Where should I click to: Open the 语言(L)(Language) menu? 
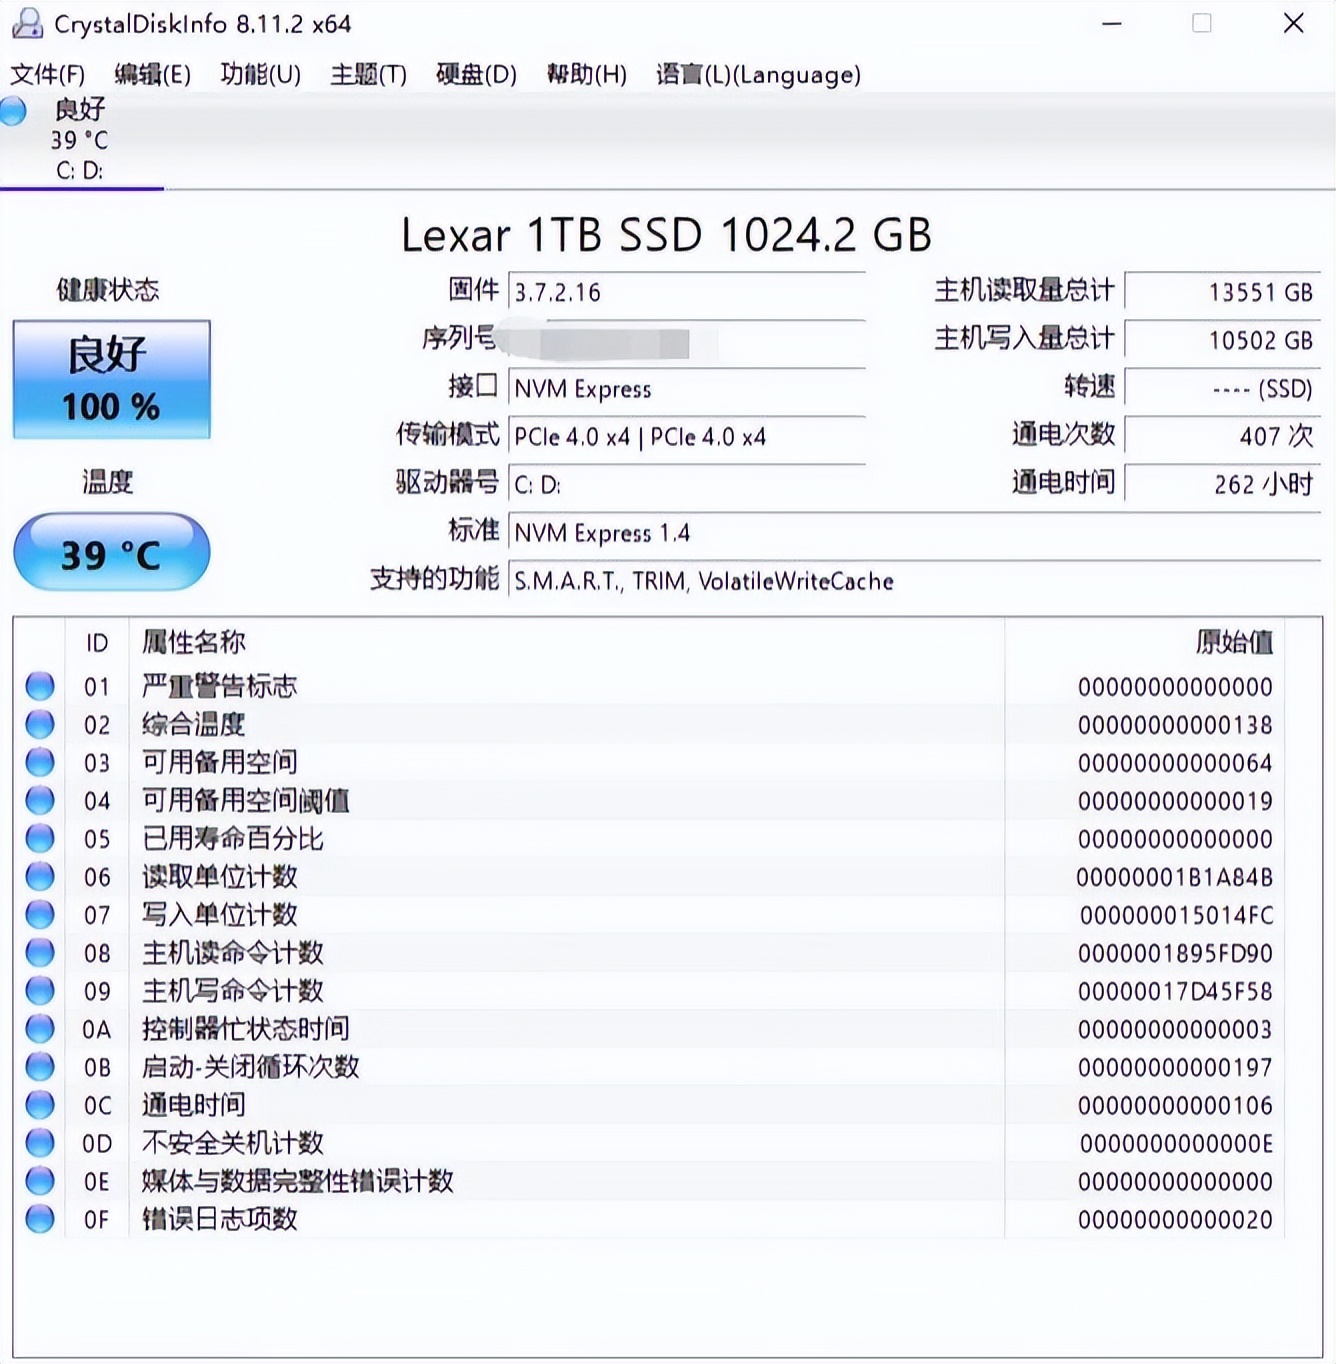coord(755,75)
